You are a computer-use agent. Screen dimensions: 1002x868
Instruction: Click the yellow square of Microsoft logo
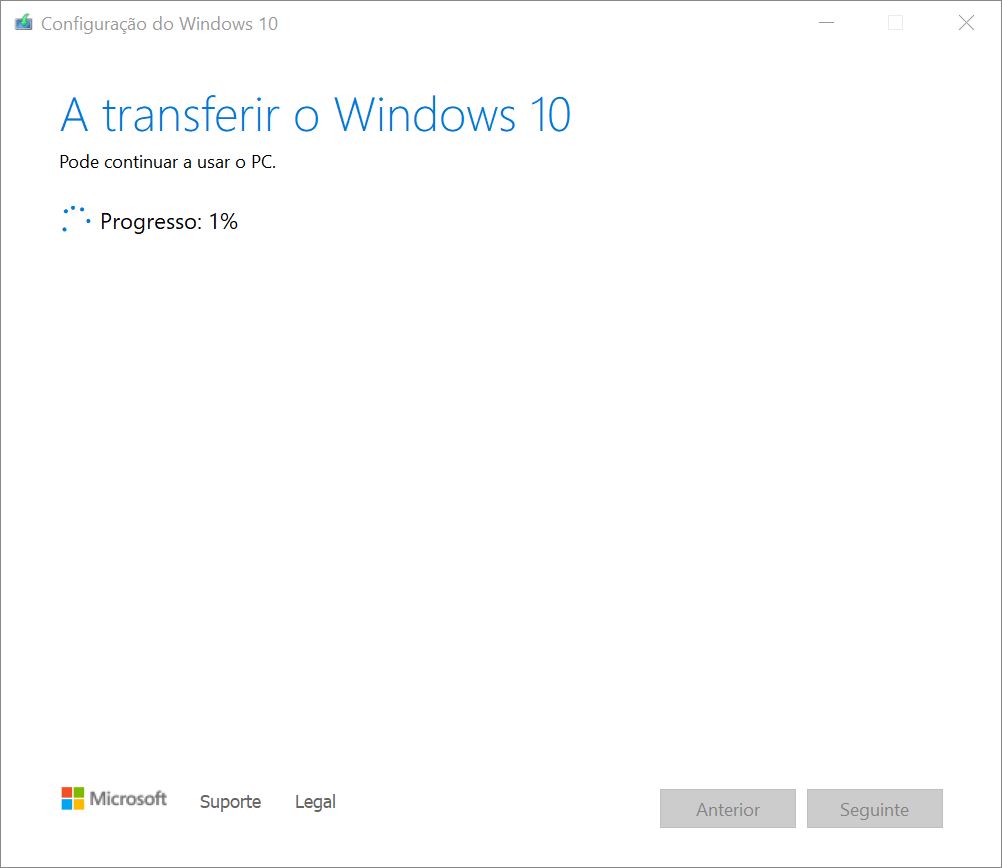(x=79, y=804)
